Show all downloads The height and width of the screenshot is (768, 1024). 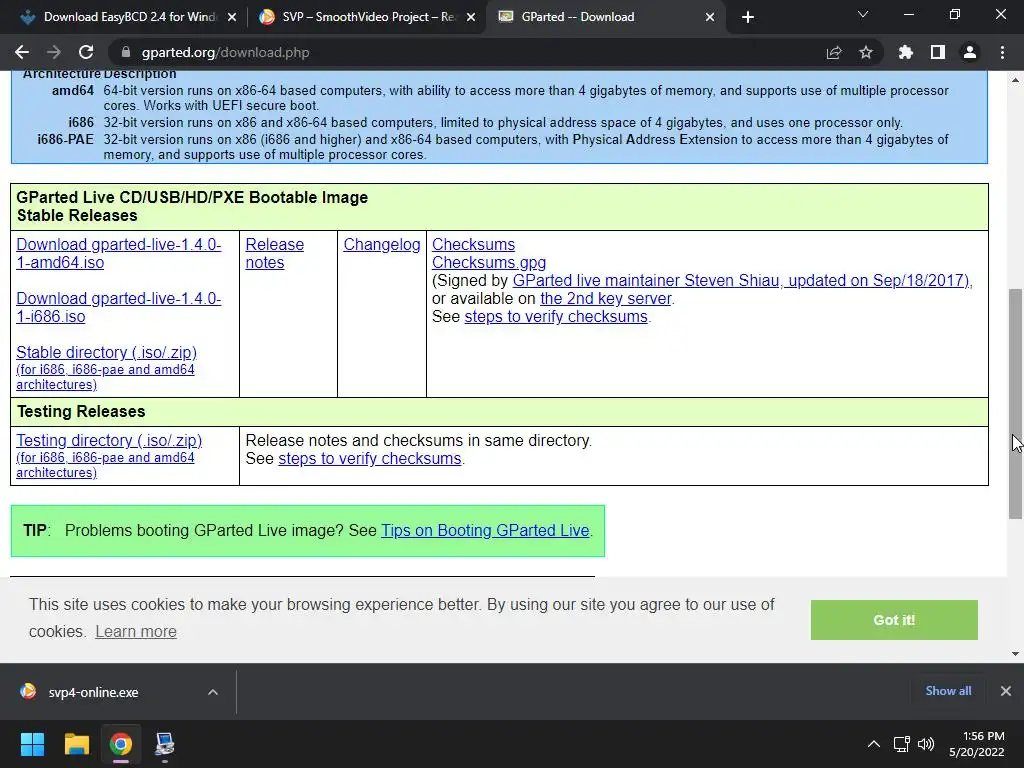(x=948, y=691)
